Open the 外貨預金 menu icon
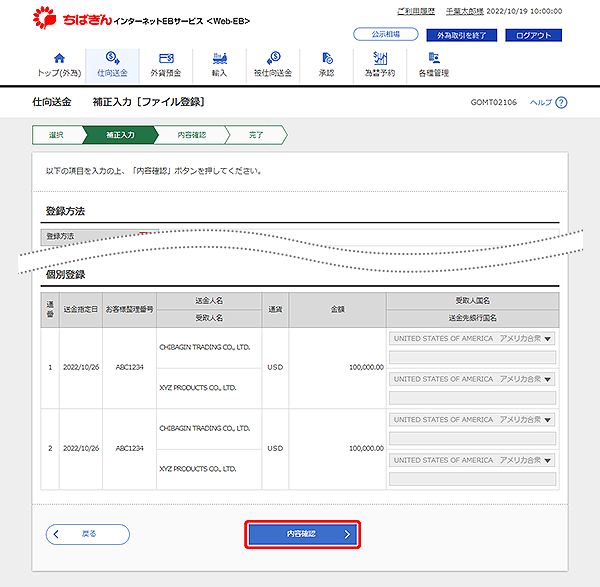 [165, 58]
